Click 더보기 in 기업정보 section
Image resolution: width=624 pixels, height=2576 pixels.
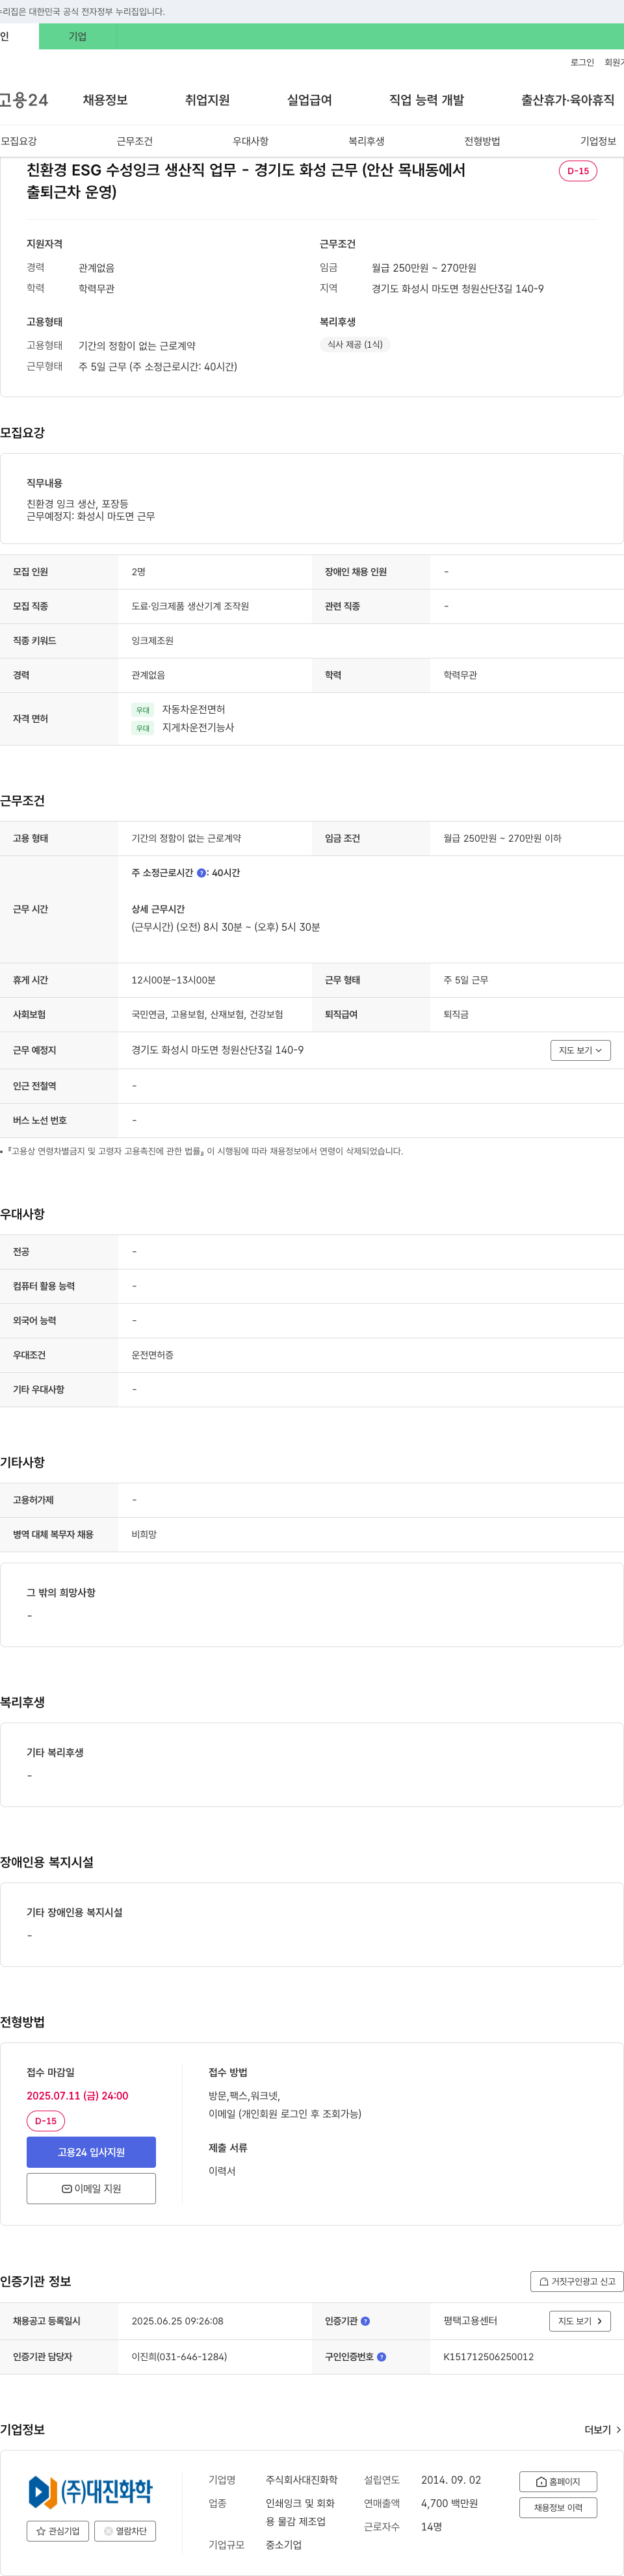(x=602, y=2429)
